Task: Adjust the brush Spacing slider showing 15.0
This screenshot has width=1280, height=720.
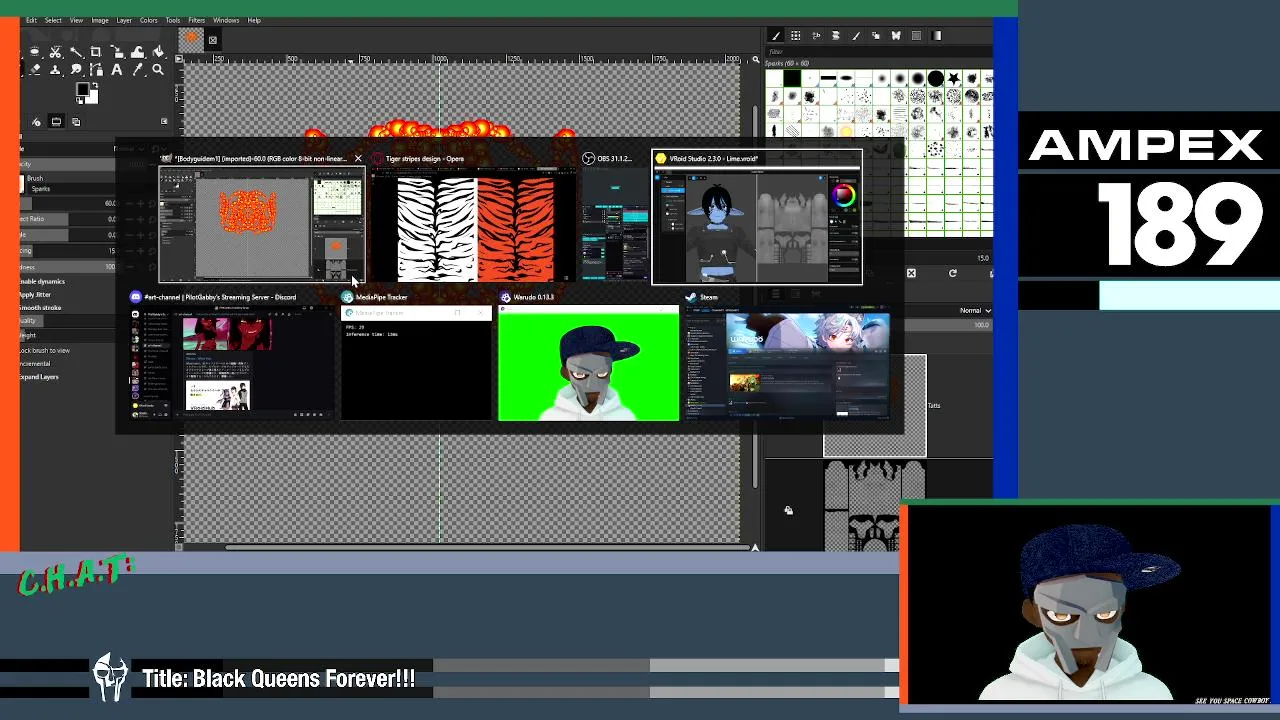Action: point(70,251)
